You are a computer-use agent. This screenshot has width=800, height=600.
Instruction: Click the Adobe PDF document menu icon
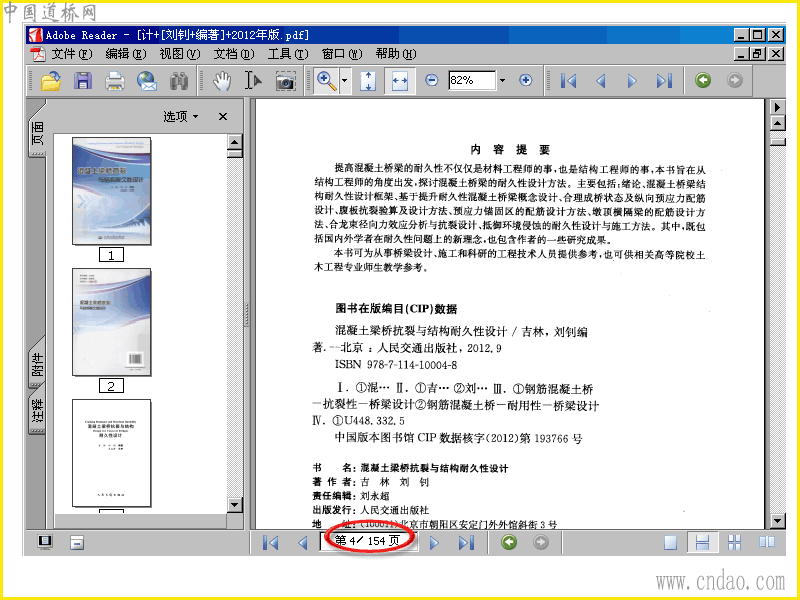37,54
